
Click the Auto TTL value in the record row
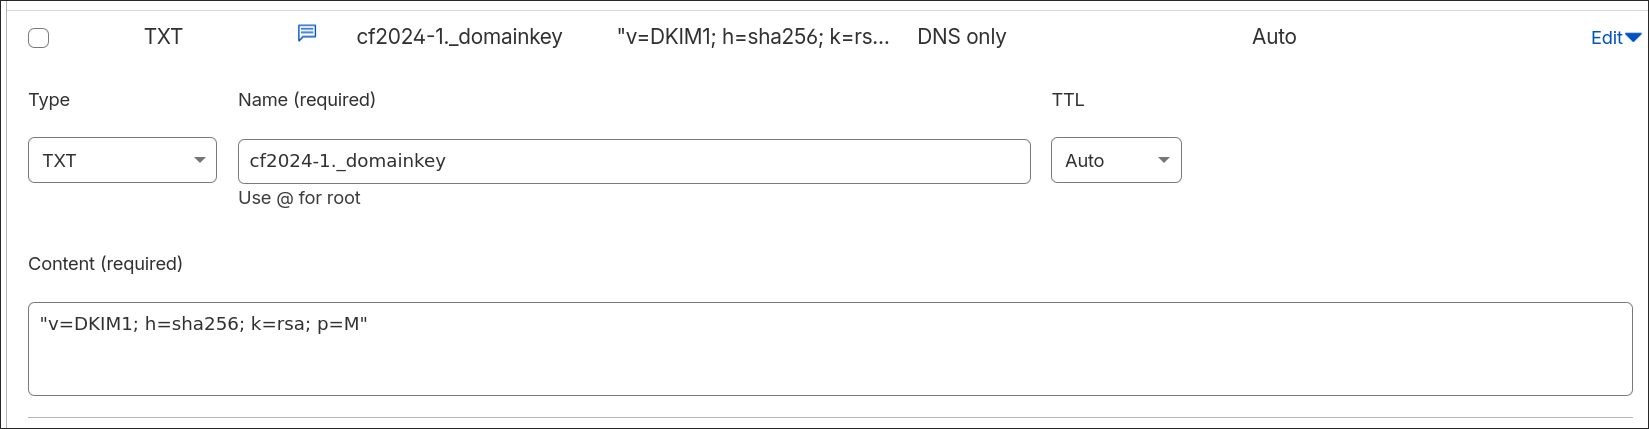click(x=1274, y=37)
